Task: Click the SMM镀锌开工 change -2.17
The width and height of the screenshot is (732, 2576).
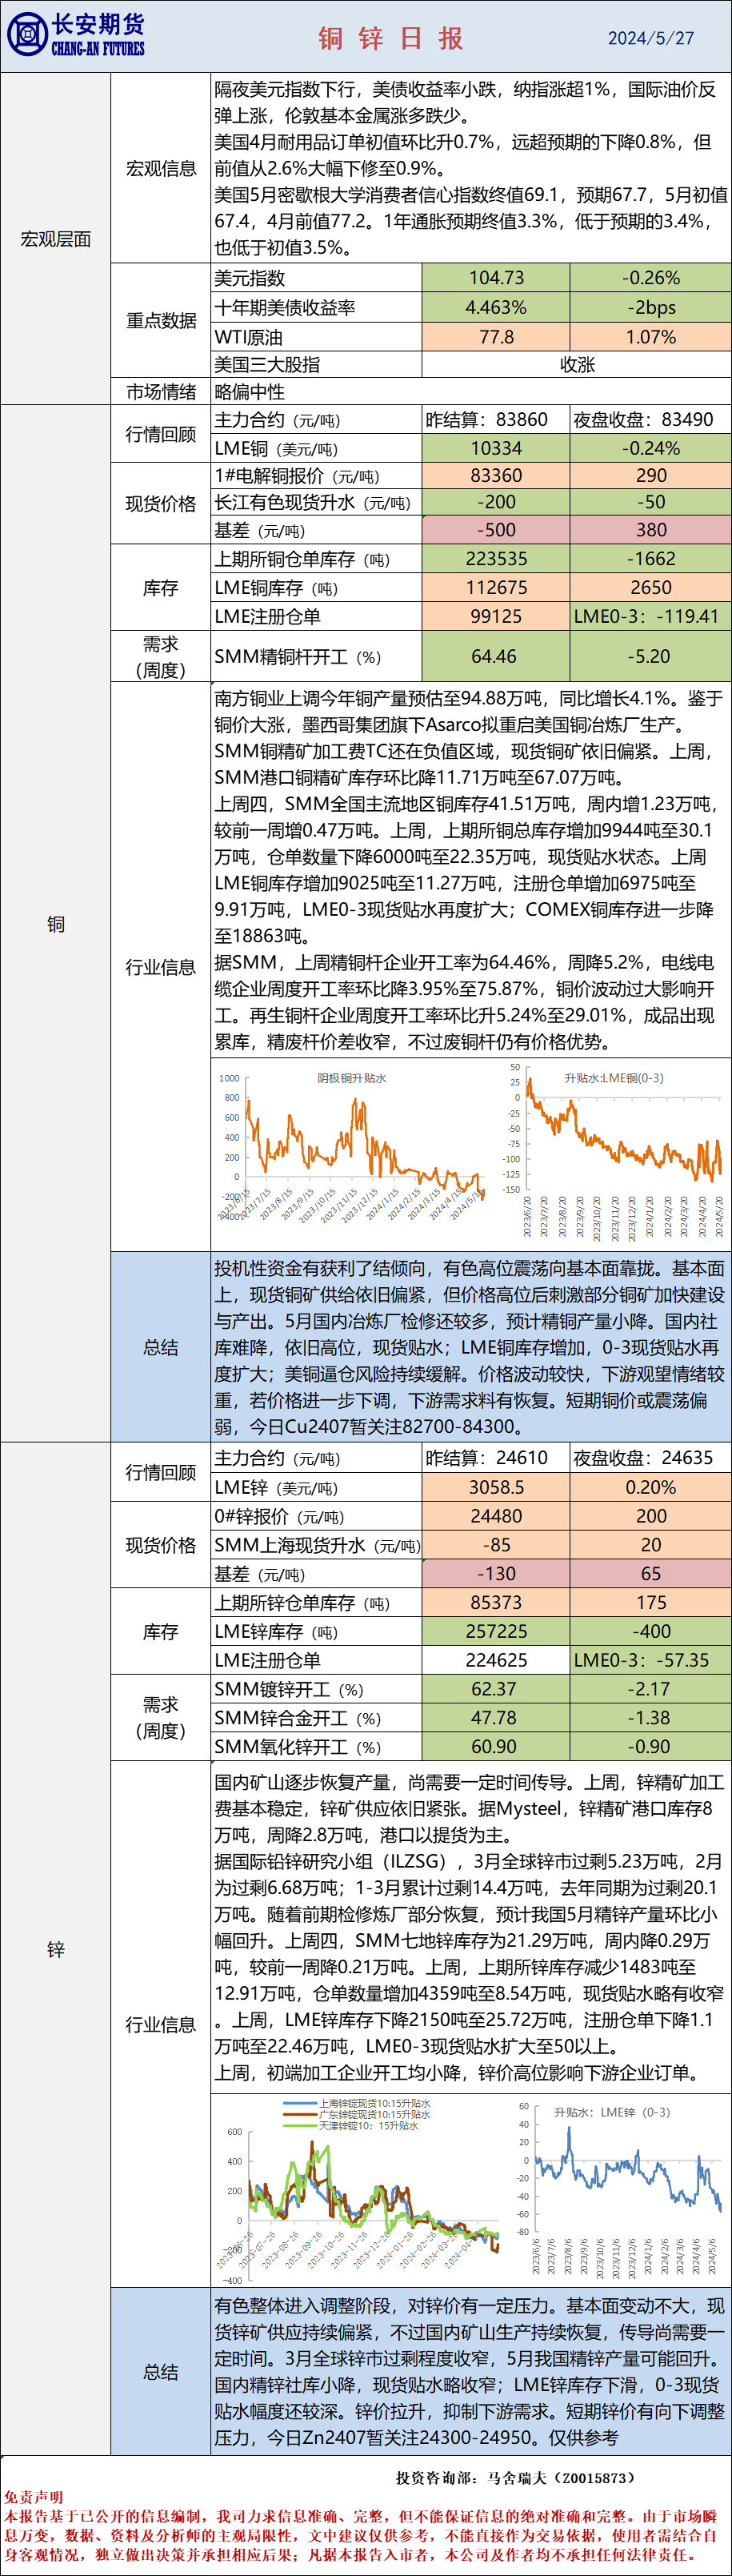Action: pyautogui.click(x=651, y=1689)
